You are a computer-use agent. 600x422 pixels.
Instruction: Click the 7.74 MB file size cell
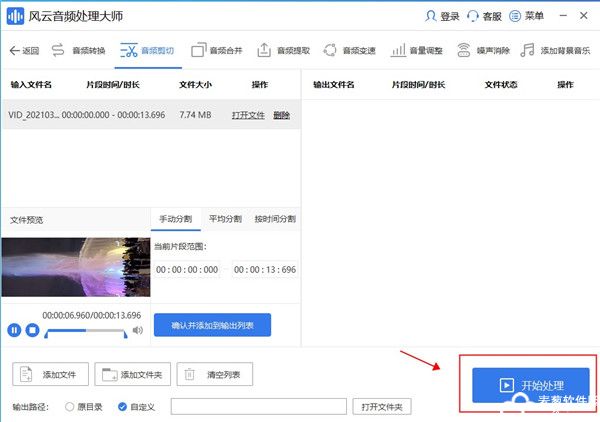(195, 115)
